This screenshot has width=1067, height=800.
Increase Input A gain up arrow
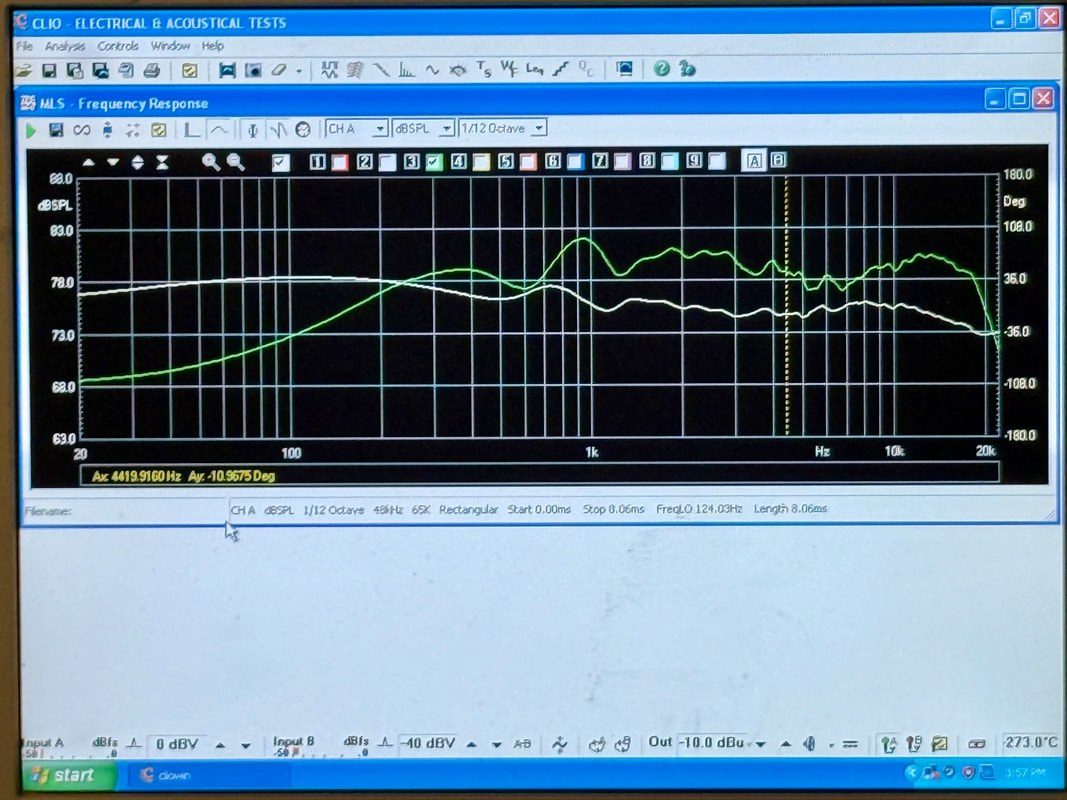(x=220, y=746)
